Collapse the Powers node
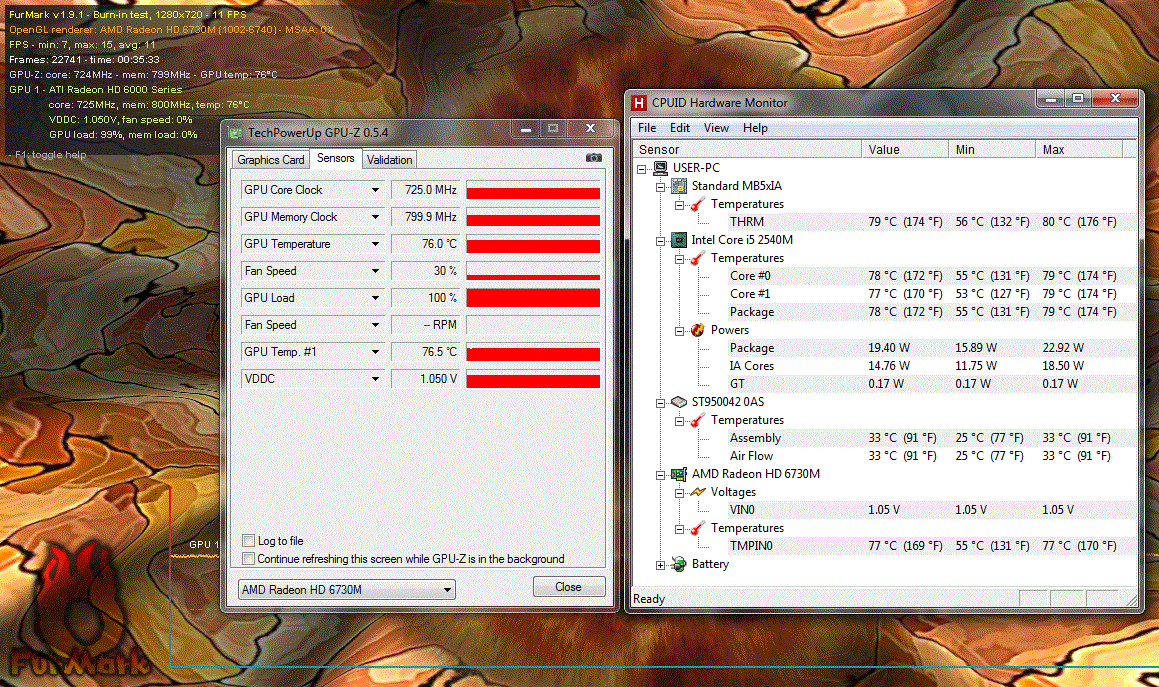The image size is (1159, 687). 679,331
